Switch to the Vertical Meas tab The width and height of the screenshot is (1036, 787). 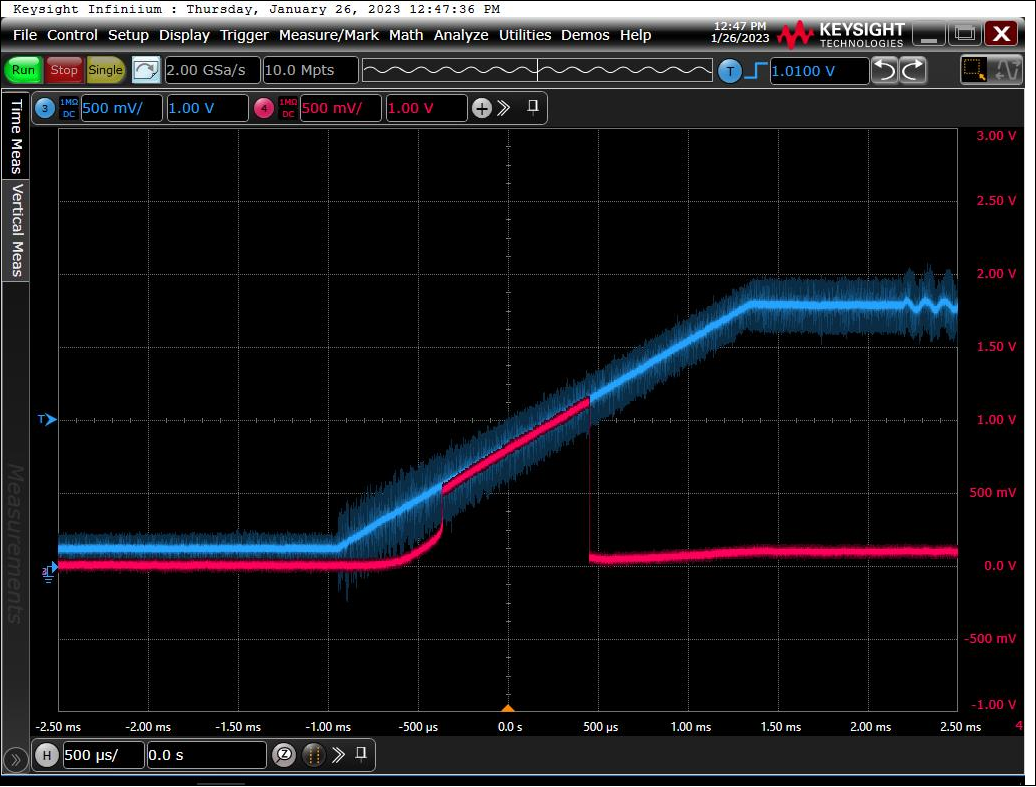coord(16,230)
